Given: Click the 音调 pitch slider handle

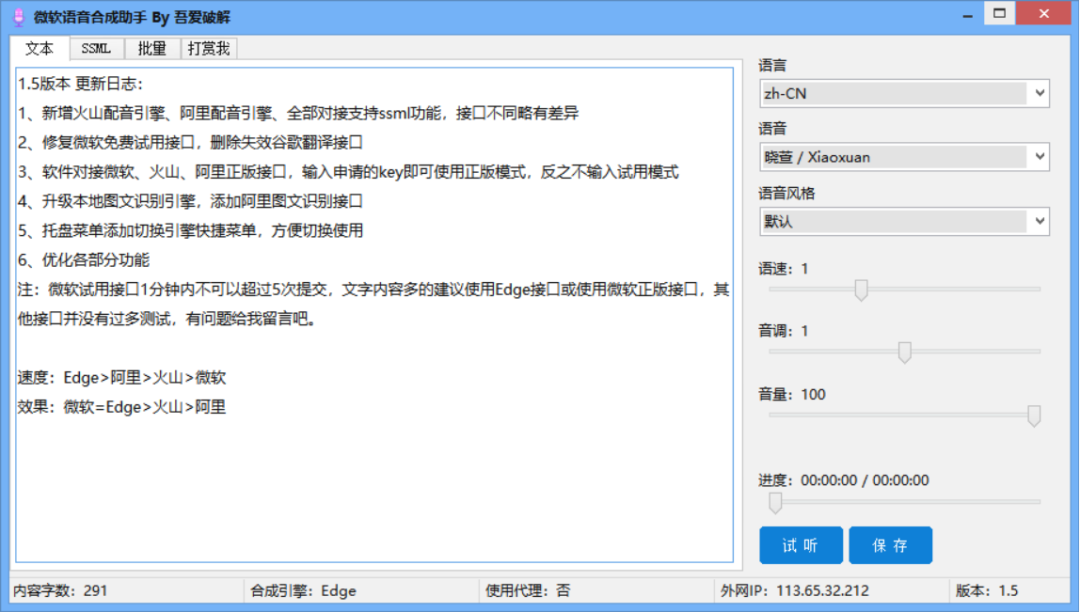Looking at the screenshot, I should [x=904, y=352].
